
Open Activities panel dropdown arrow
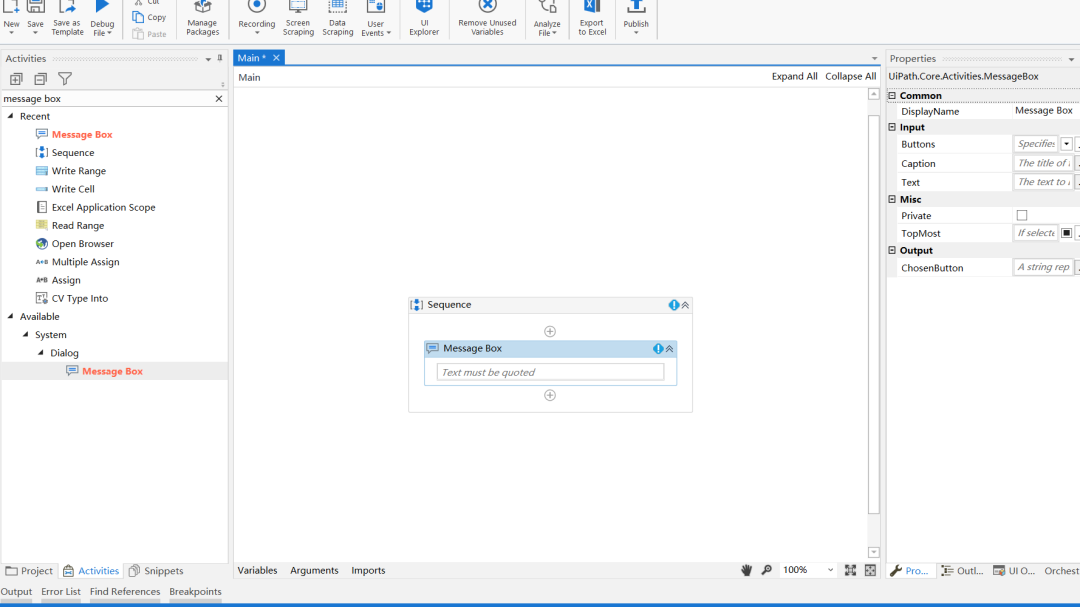[x=208, y=59]
